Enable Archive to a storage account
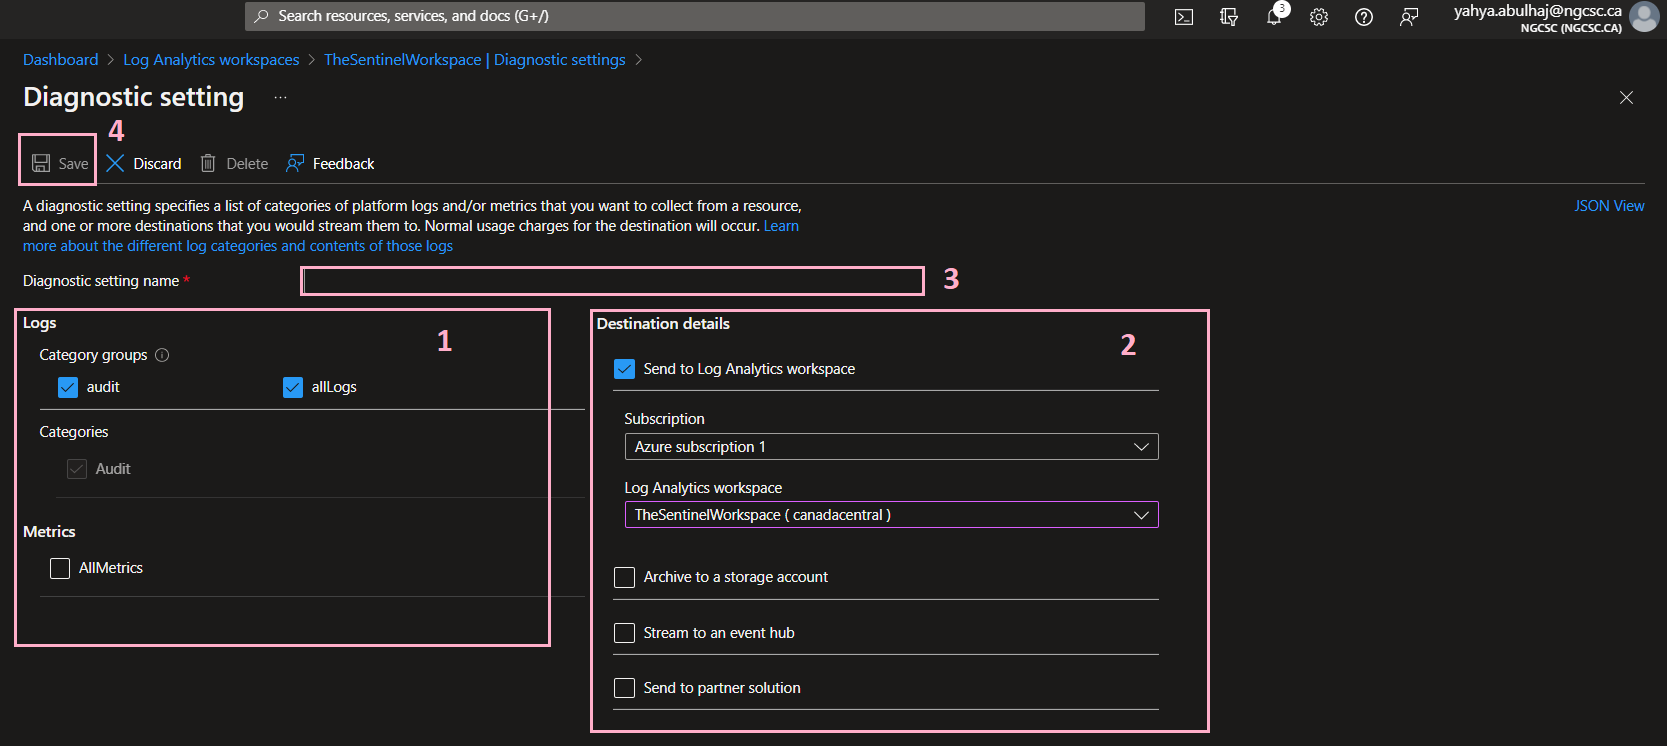 point(625,577)
